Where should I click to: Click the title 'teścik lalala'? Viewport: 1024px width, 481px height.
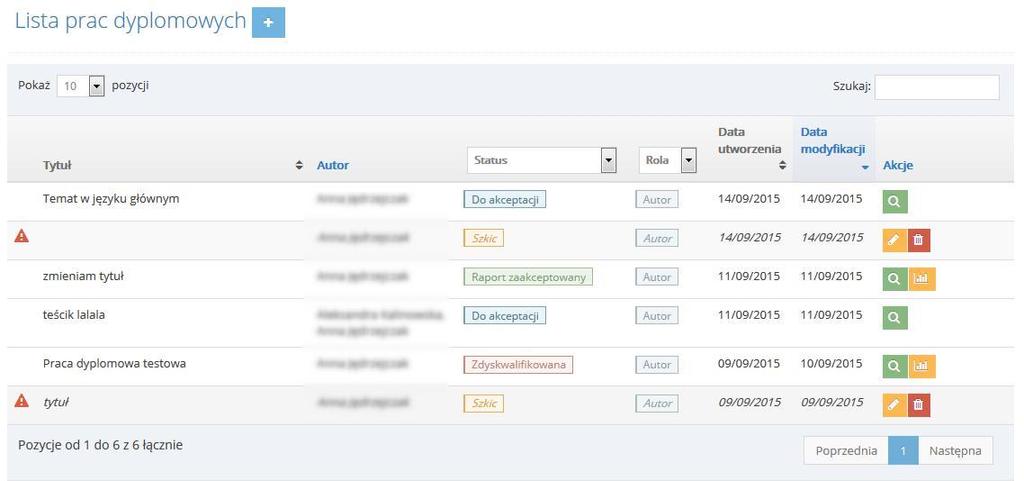click(x=74, y=315)
